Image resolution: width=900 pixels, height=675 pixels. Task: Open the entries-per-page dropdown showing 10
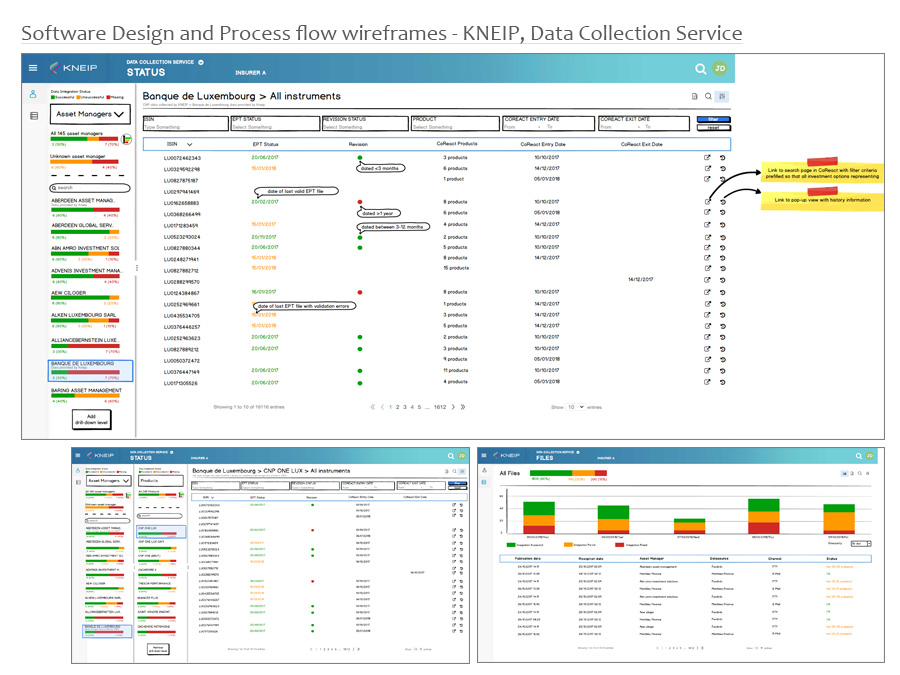pos(575,407)
